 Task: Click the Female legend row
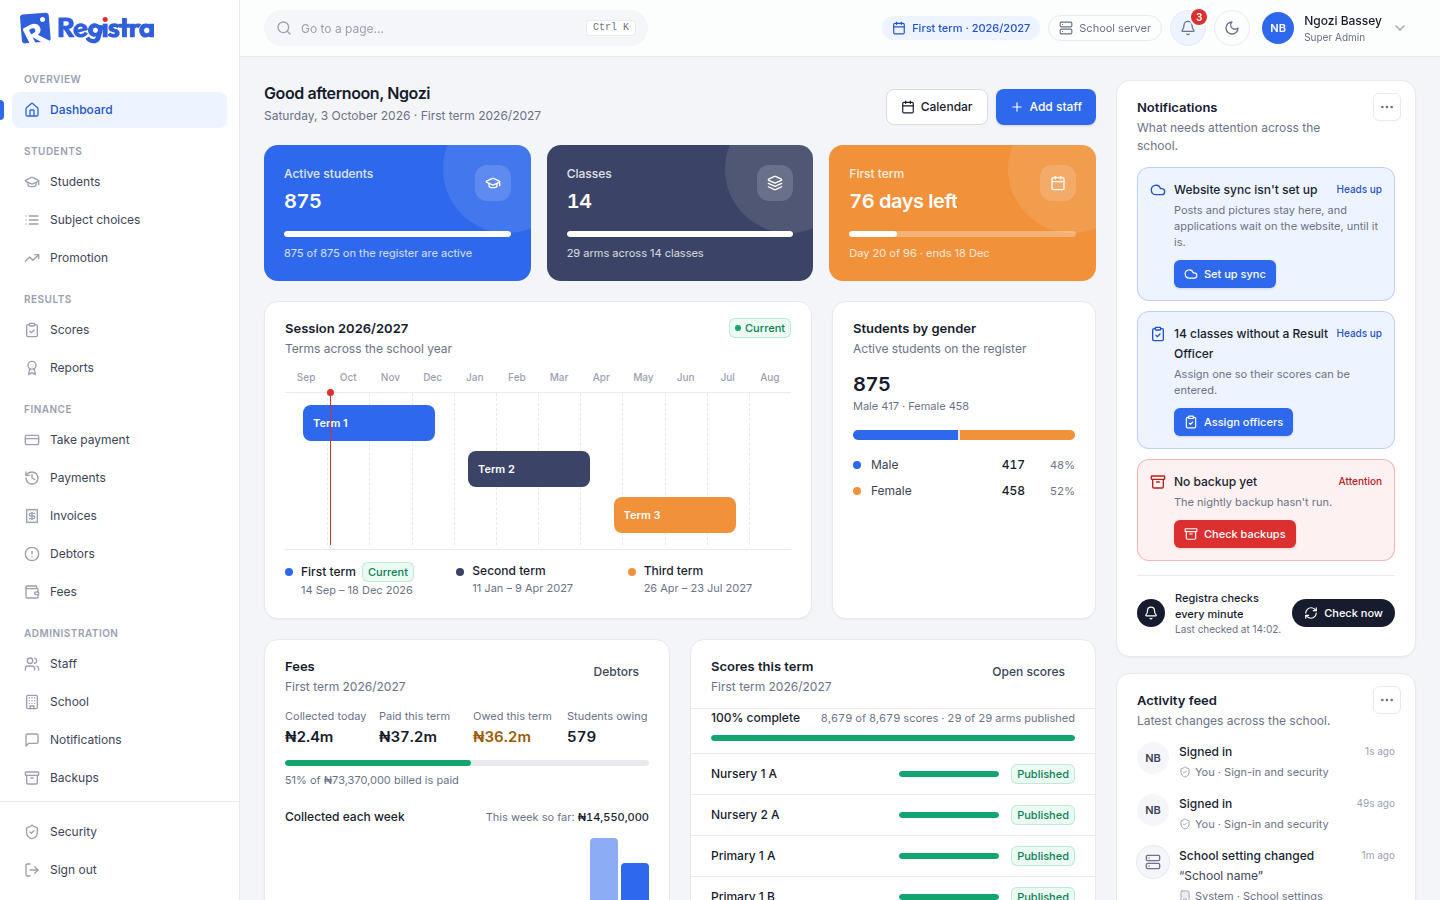[964, 491]
